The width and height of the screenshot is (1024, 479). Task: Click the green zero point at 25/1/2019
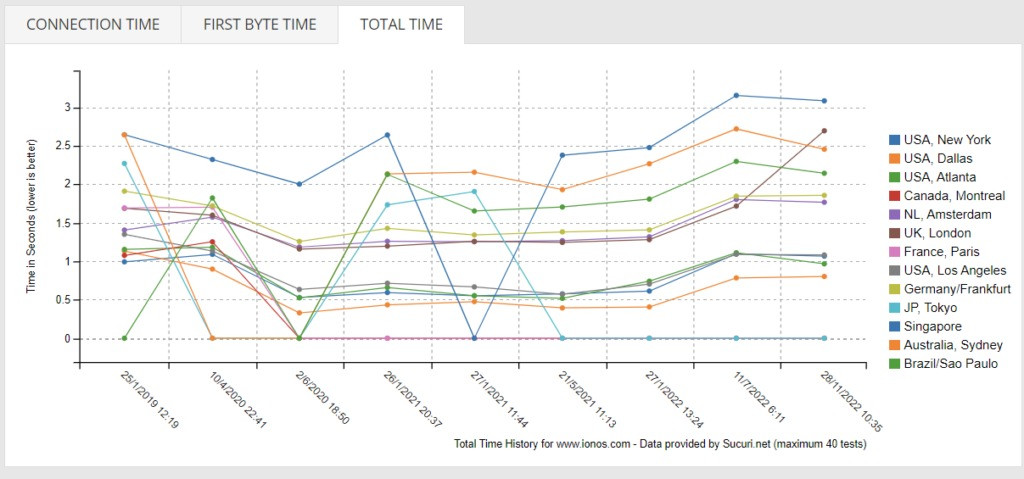(124, 339)
